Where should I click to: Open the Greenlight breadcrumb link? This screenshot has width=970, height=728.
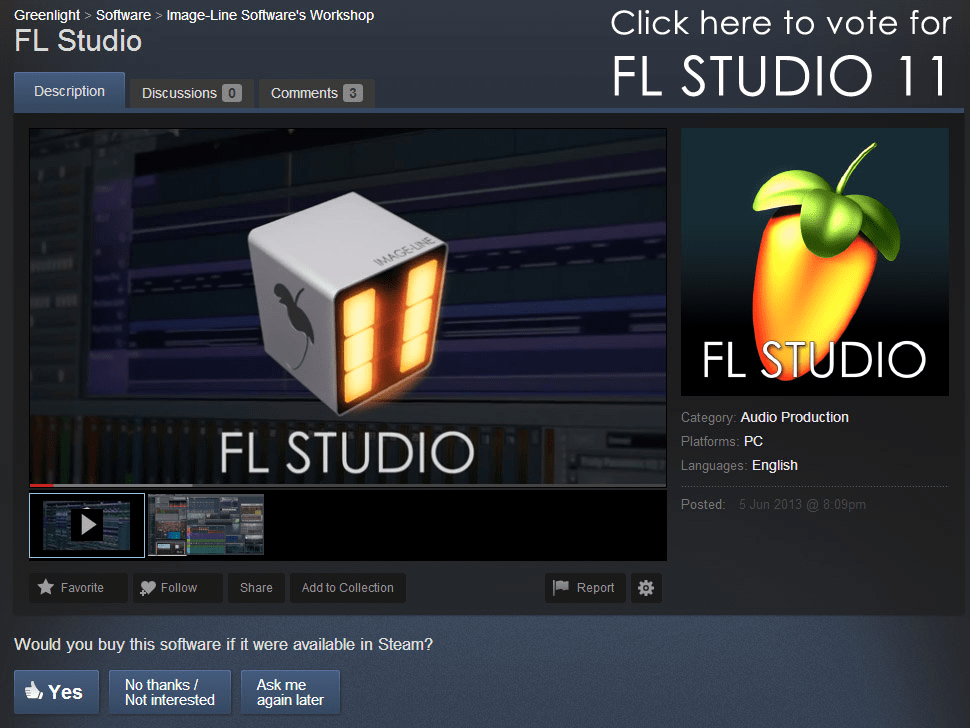tap(47, 15)
